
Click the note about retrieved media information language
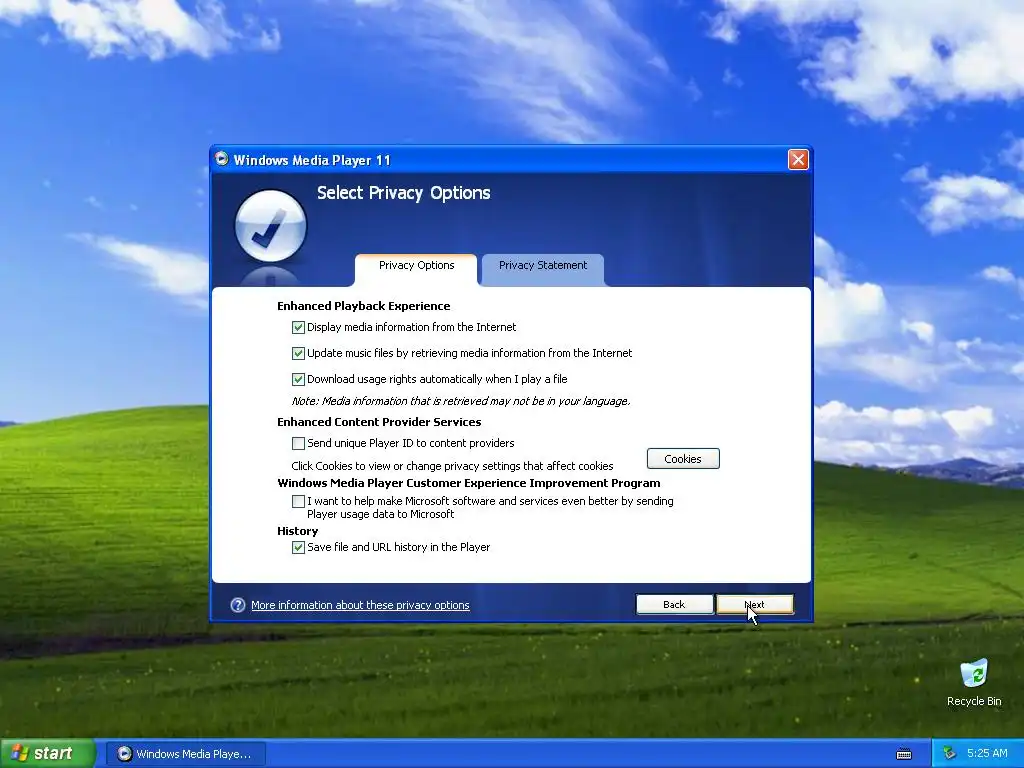[x=460, y=402]
